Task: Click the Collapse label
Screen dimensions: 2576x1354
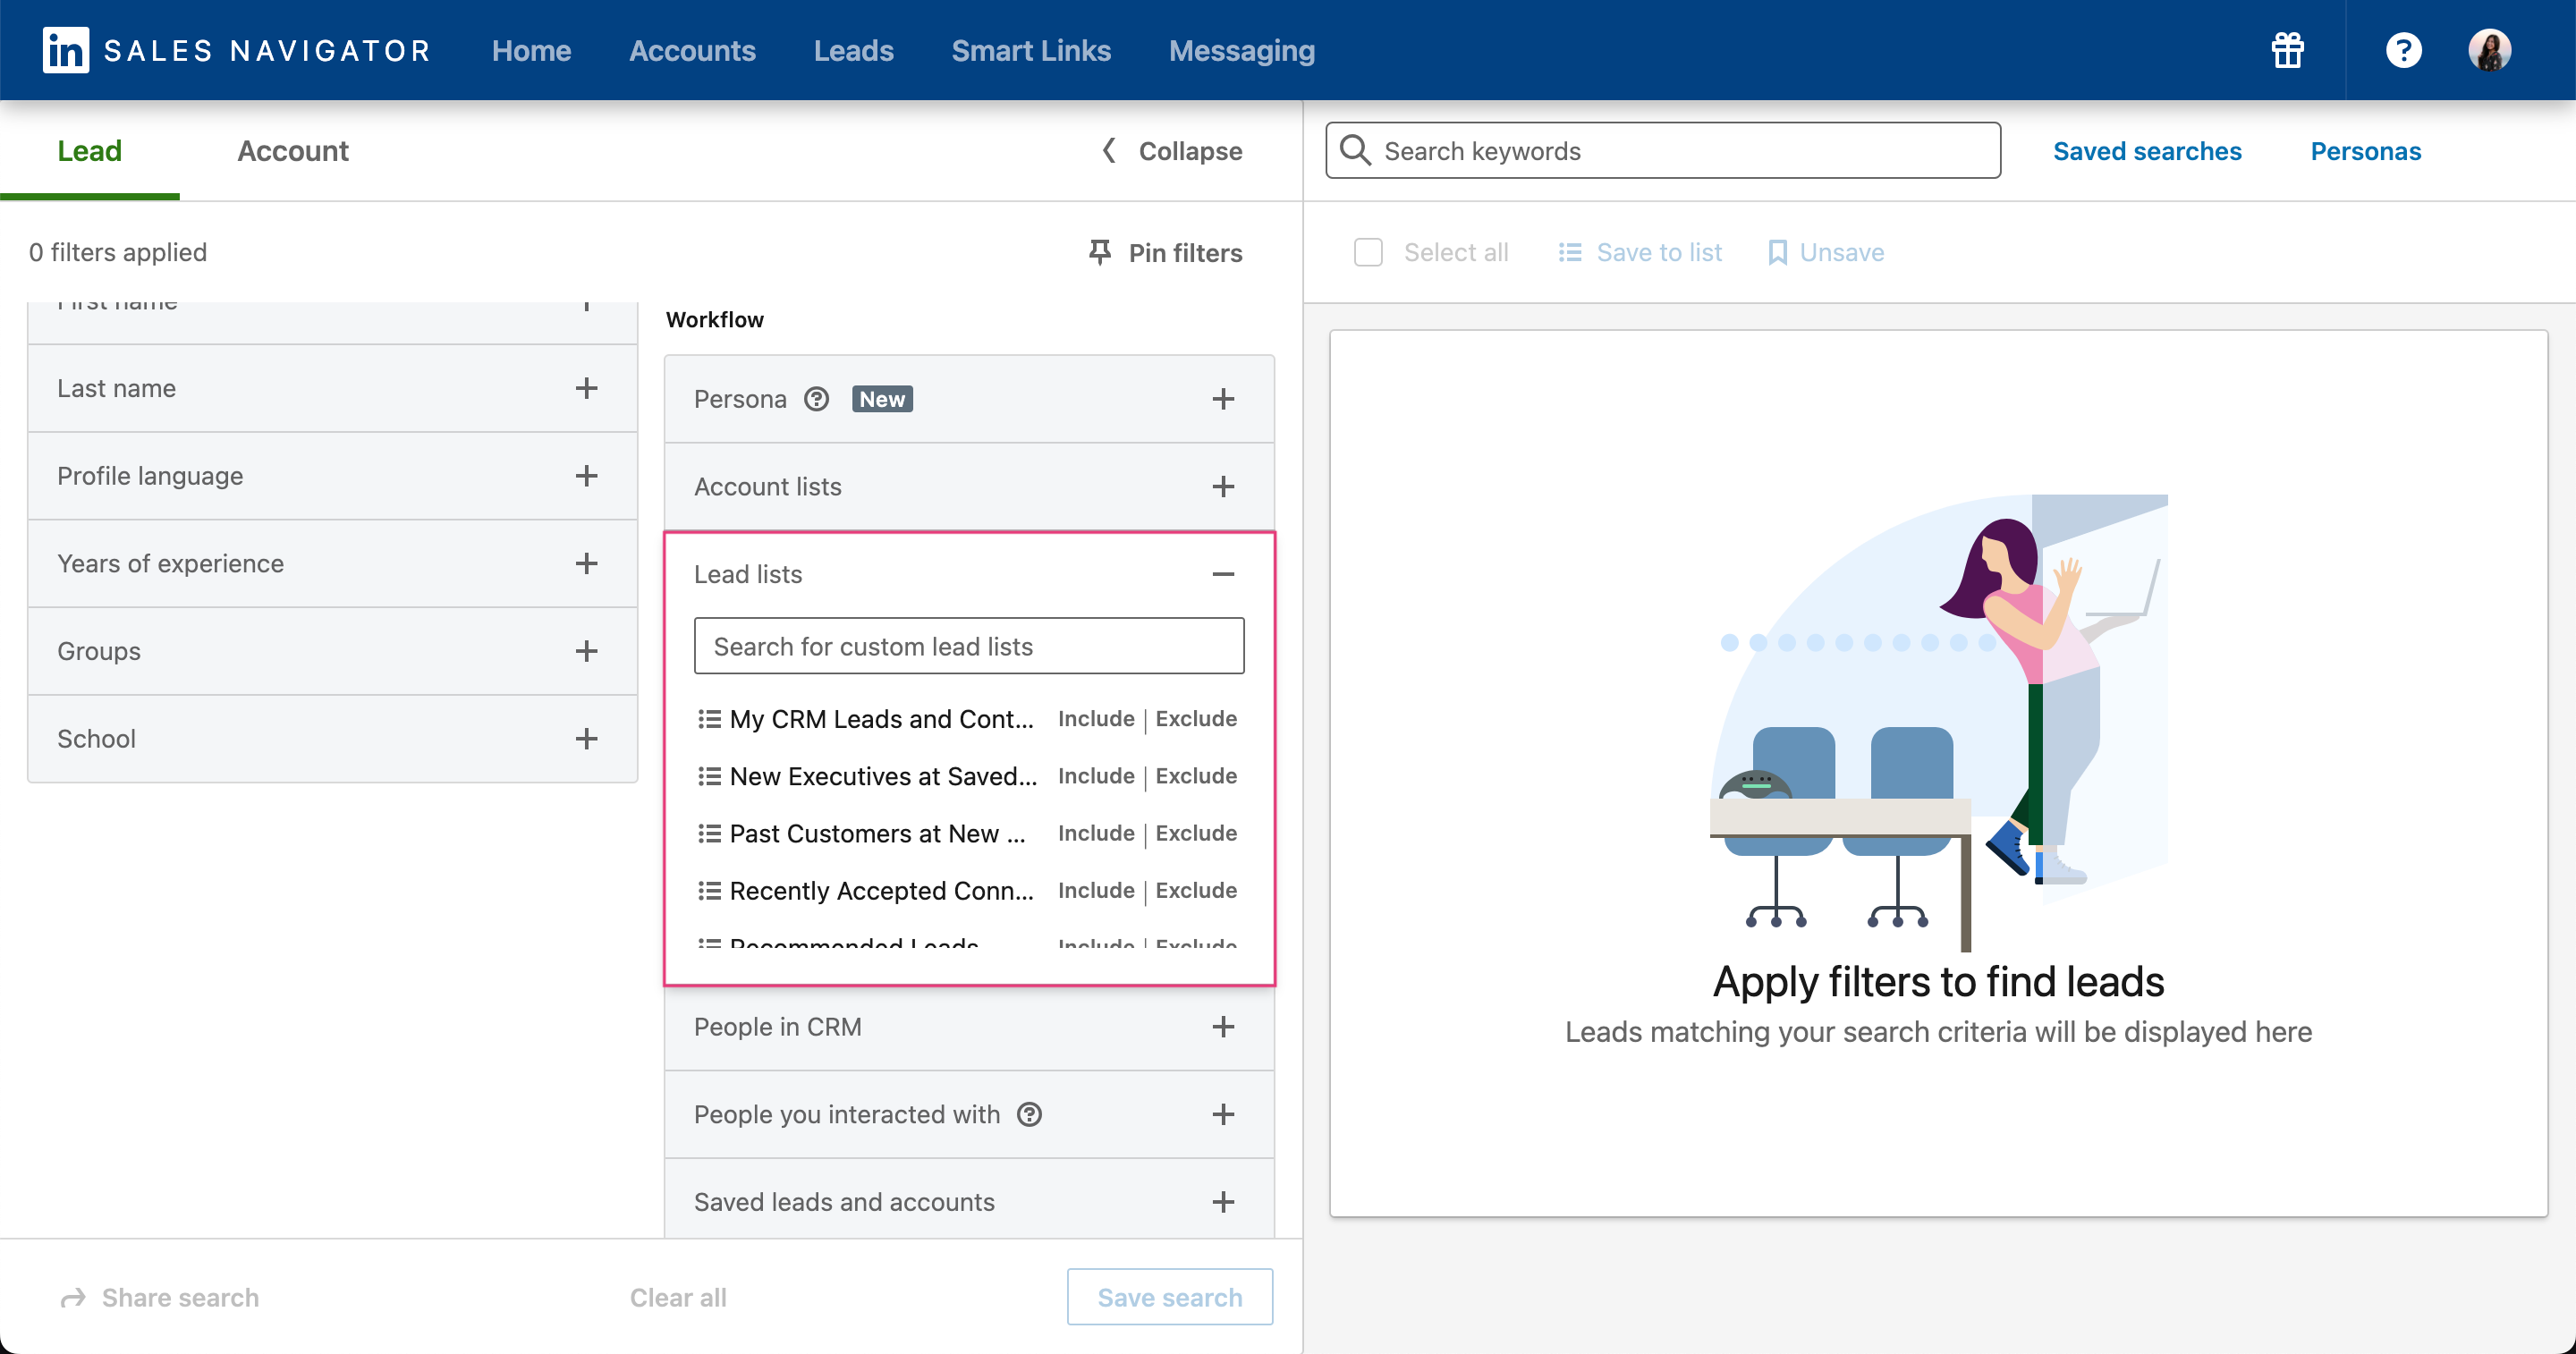Action: pos(1190,151)
